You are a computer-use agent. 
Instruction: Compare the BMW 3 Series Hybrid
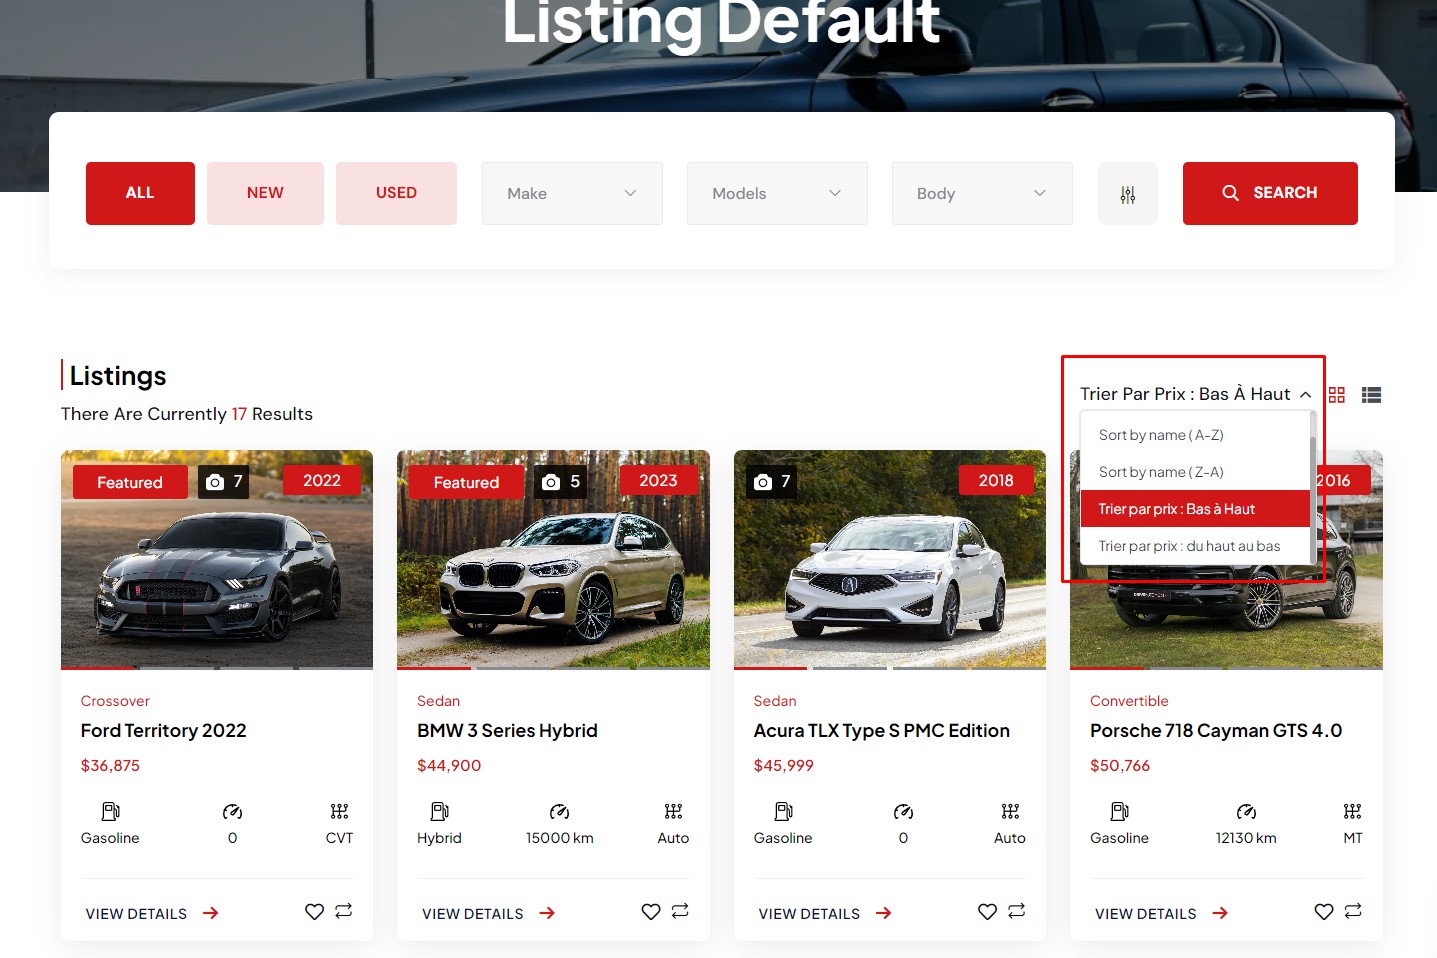click(x=680, y=911)
